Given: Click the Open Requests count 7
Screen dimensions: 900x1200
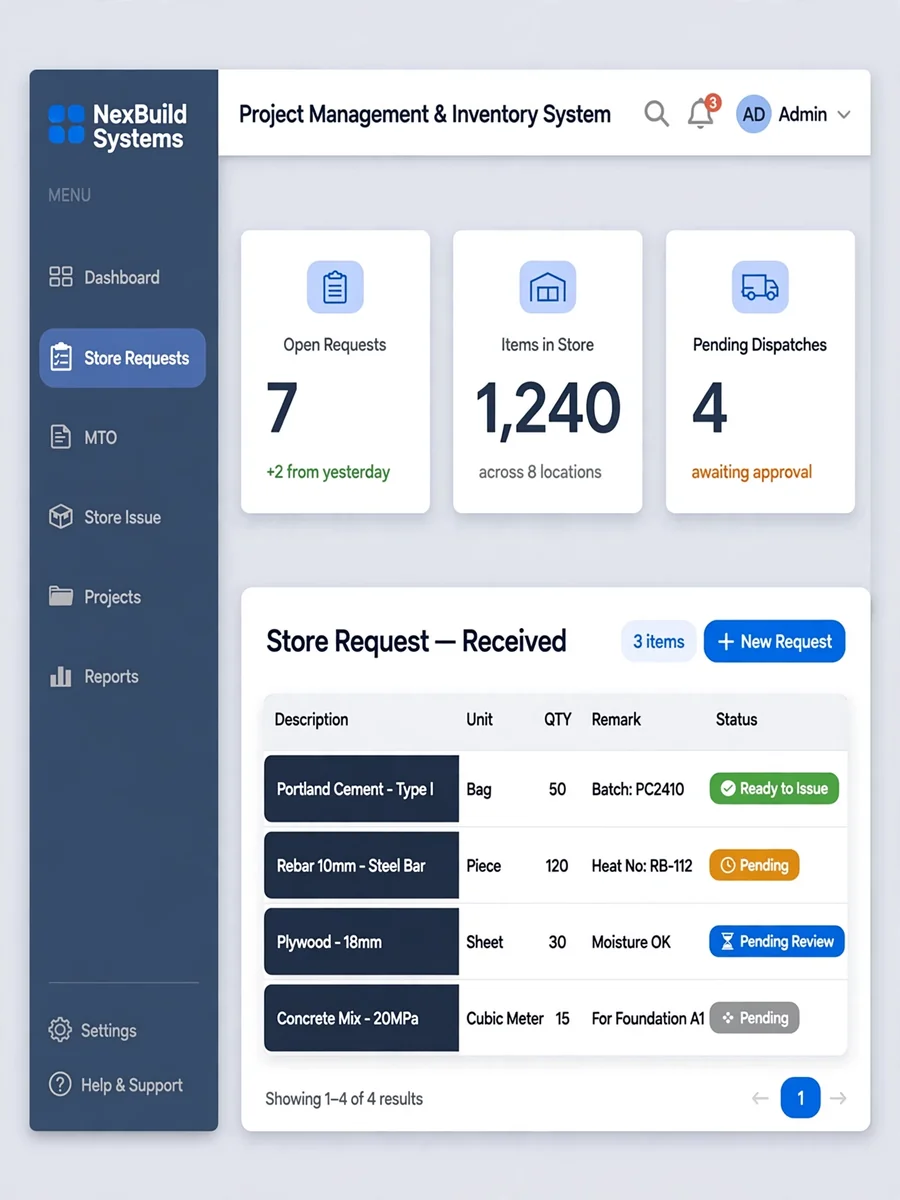Looking at the screenshot, I should pos(282,408).
